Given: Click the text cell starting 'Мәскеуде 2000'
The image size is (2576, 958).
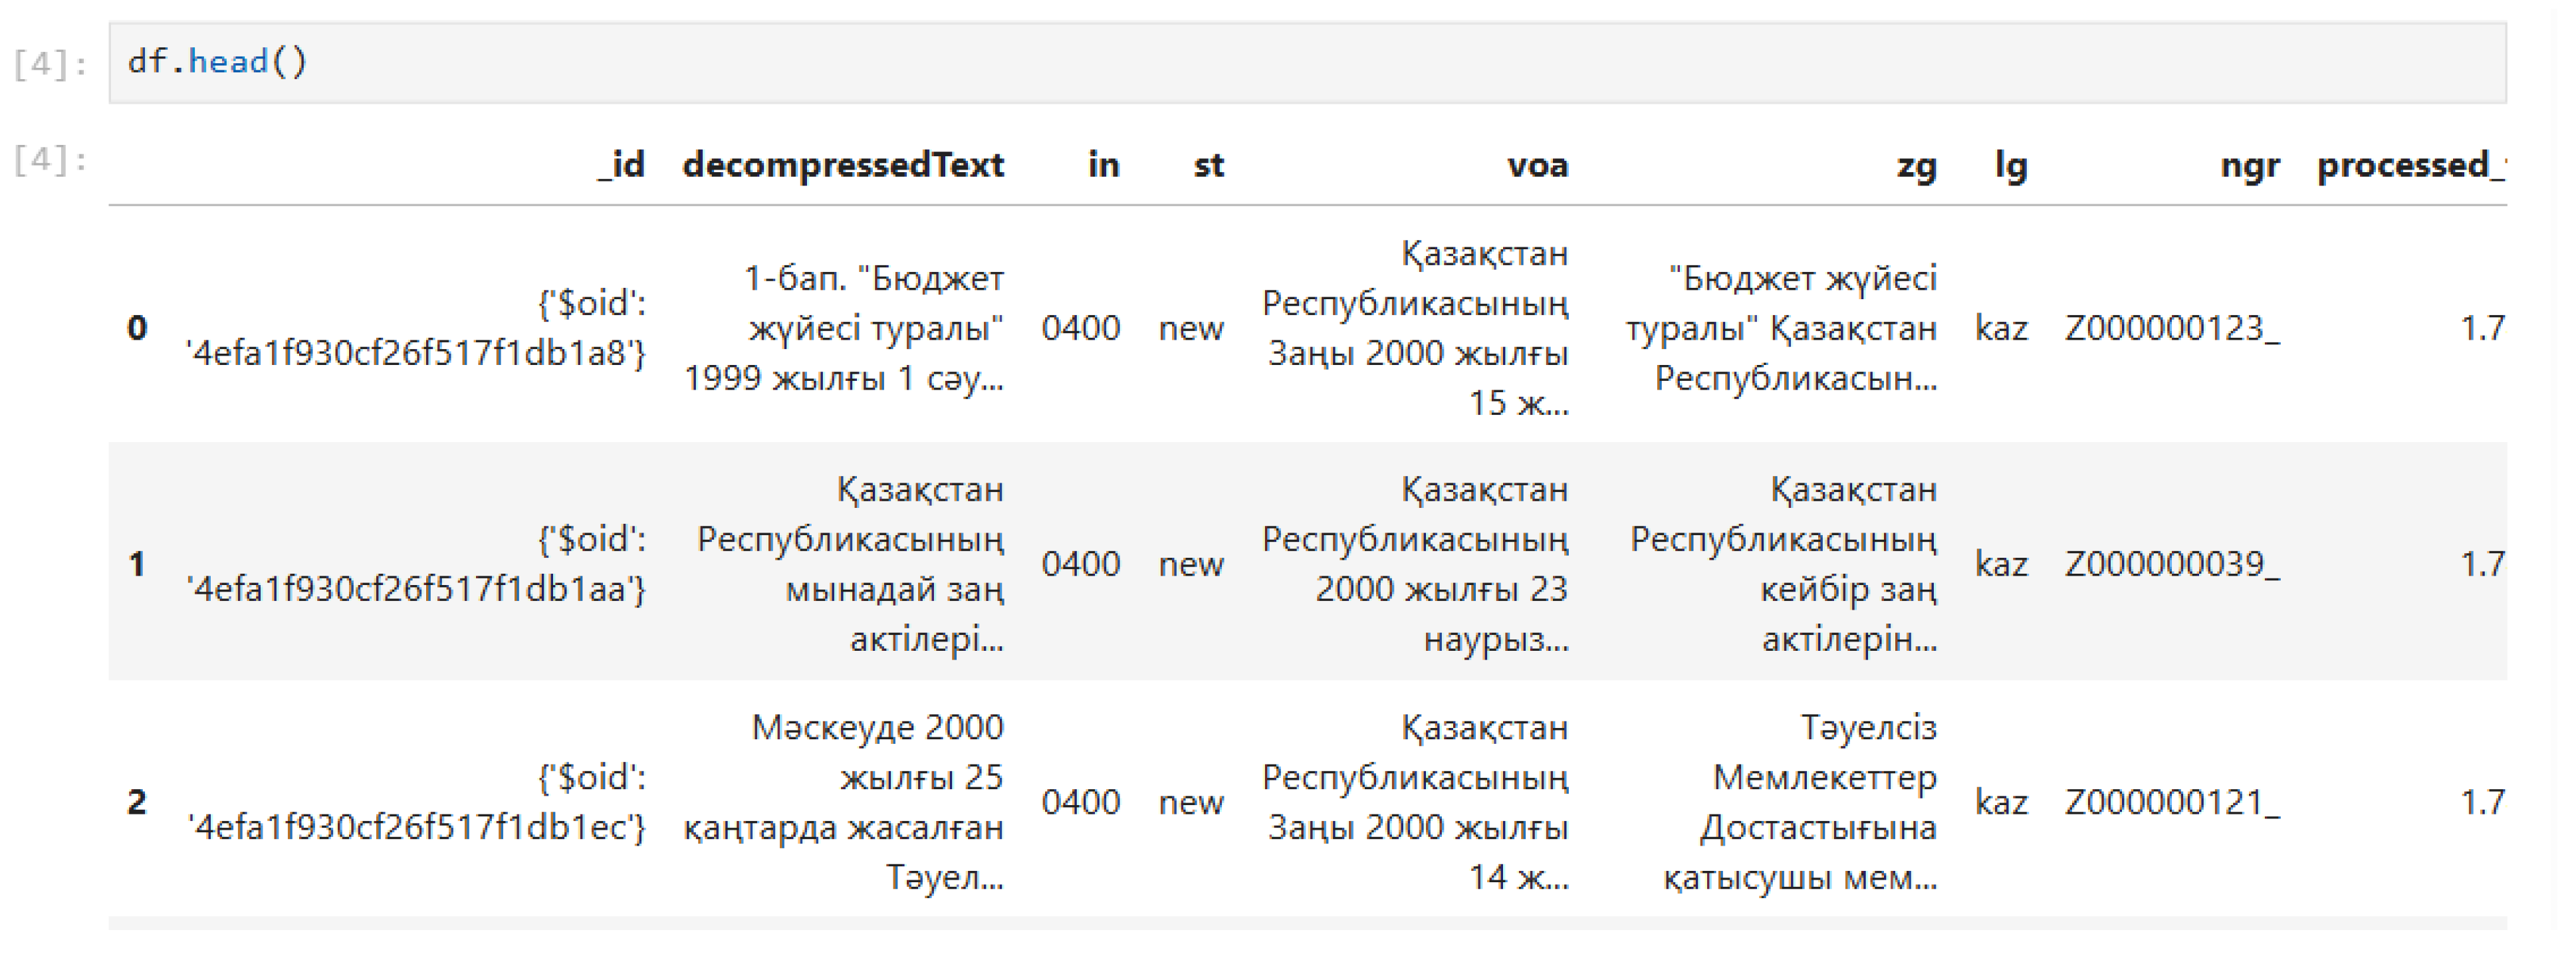Looking at the screenshot, I should point(843,802).
